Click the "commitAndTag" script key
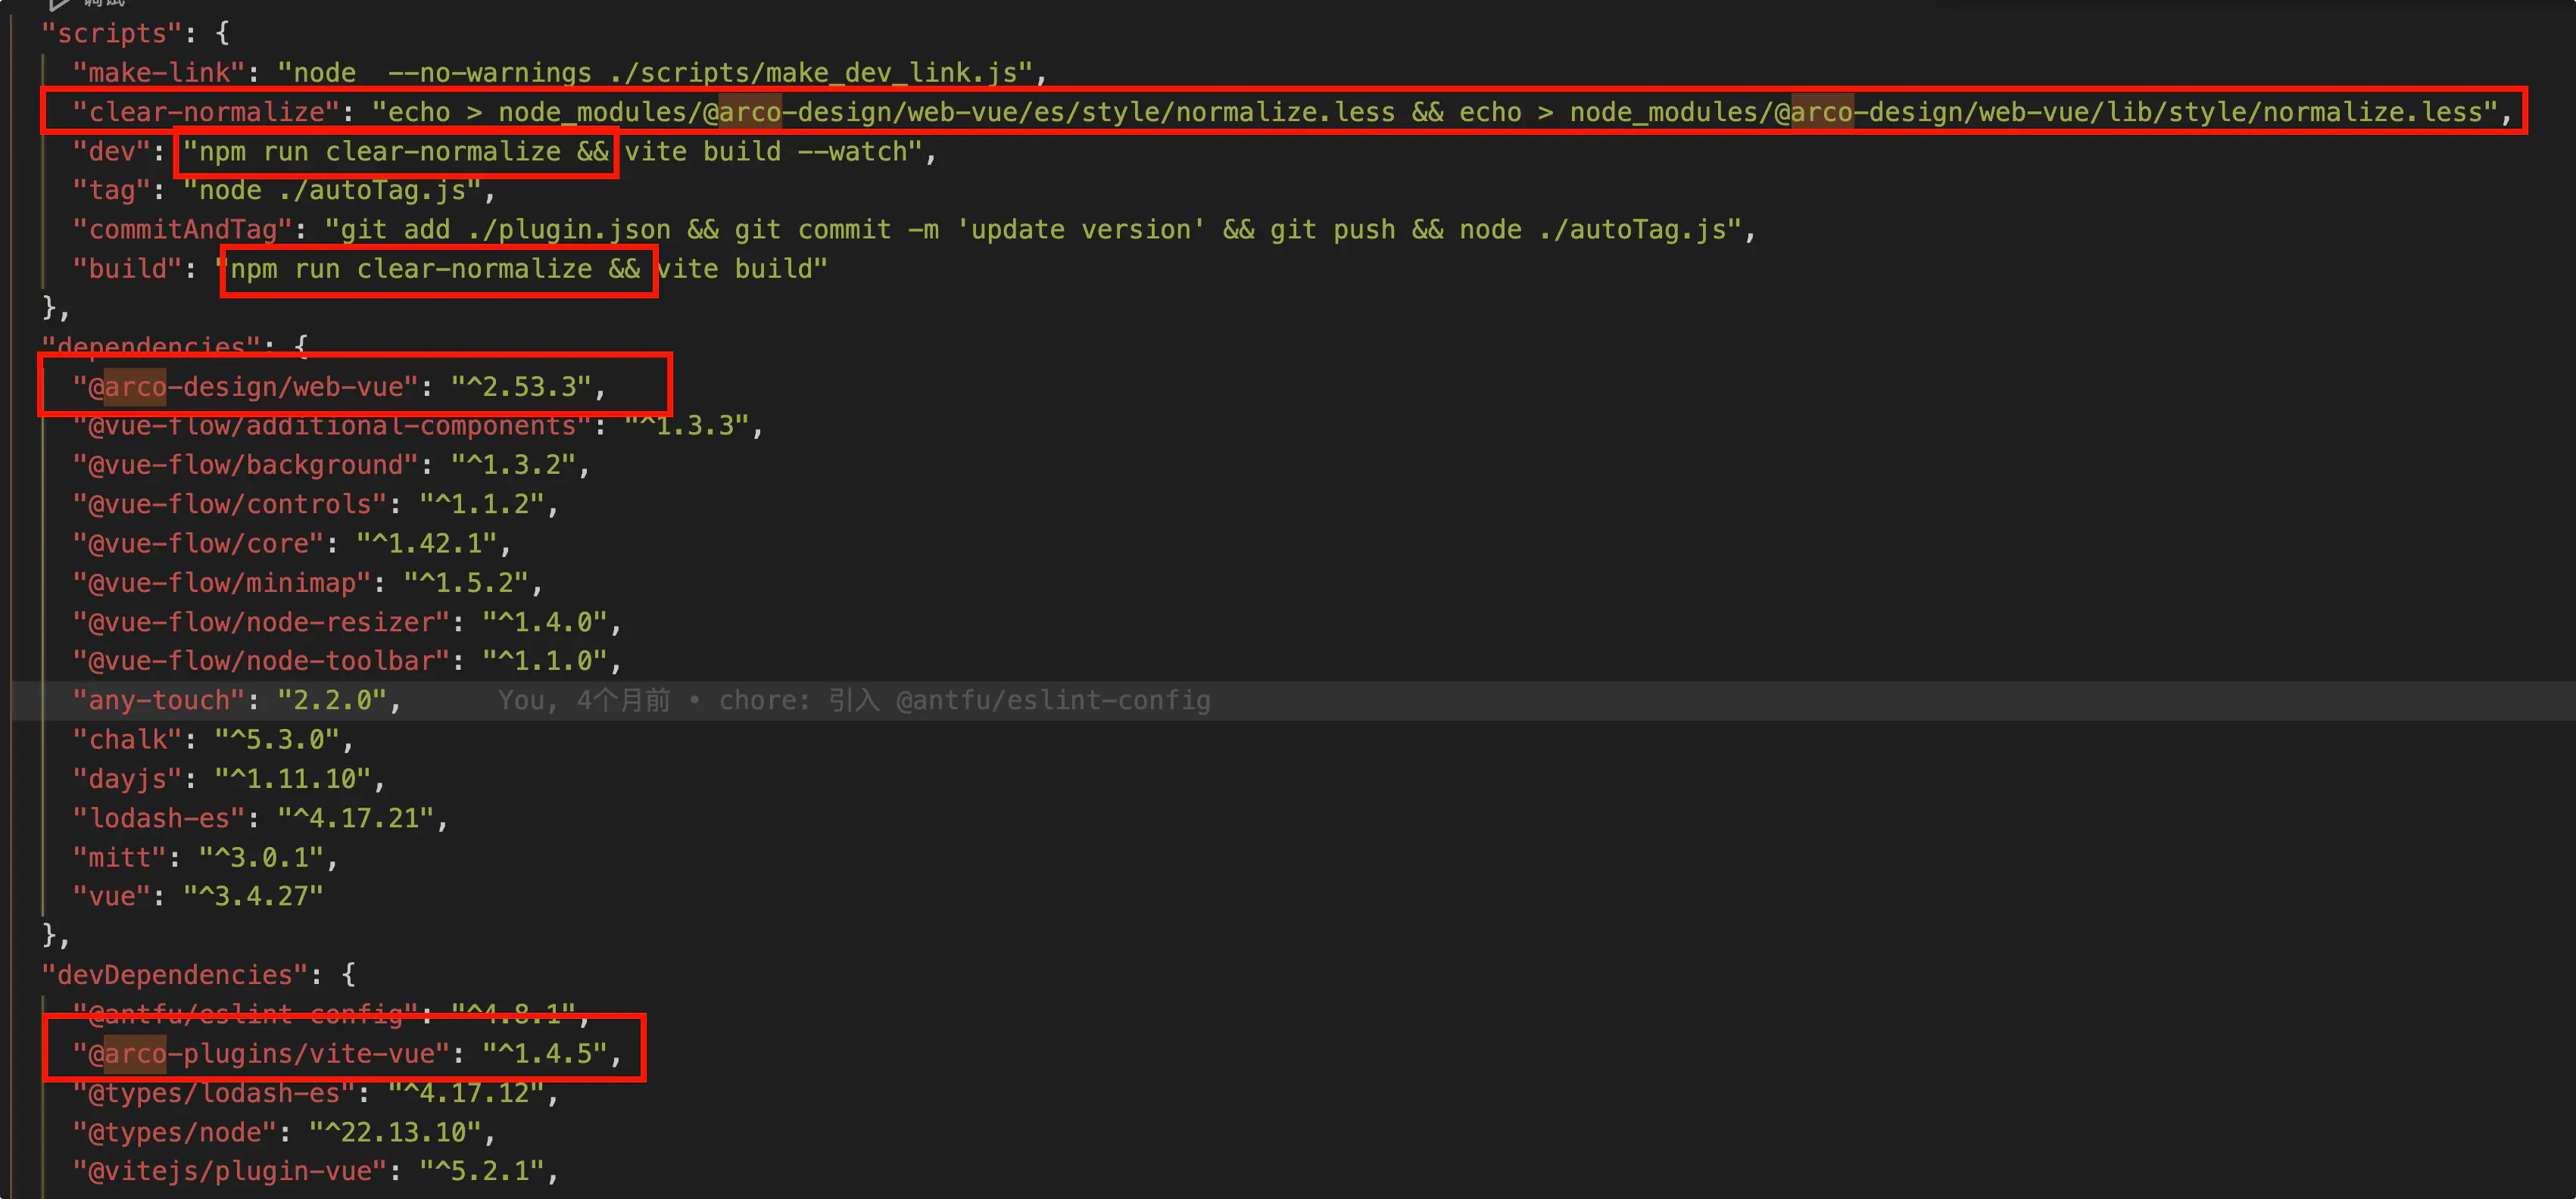The image size is (2576, 1199). (x=182, y=230)
